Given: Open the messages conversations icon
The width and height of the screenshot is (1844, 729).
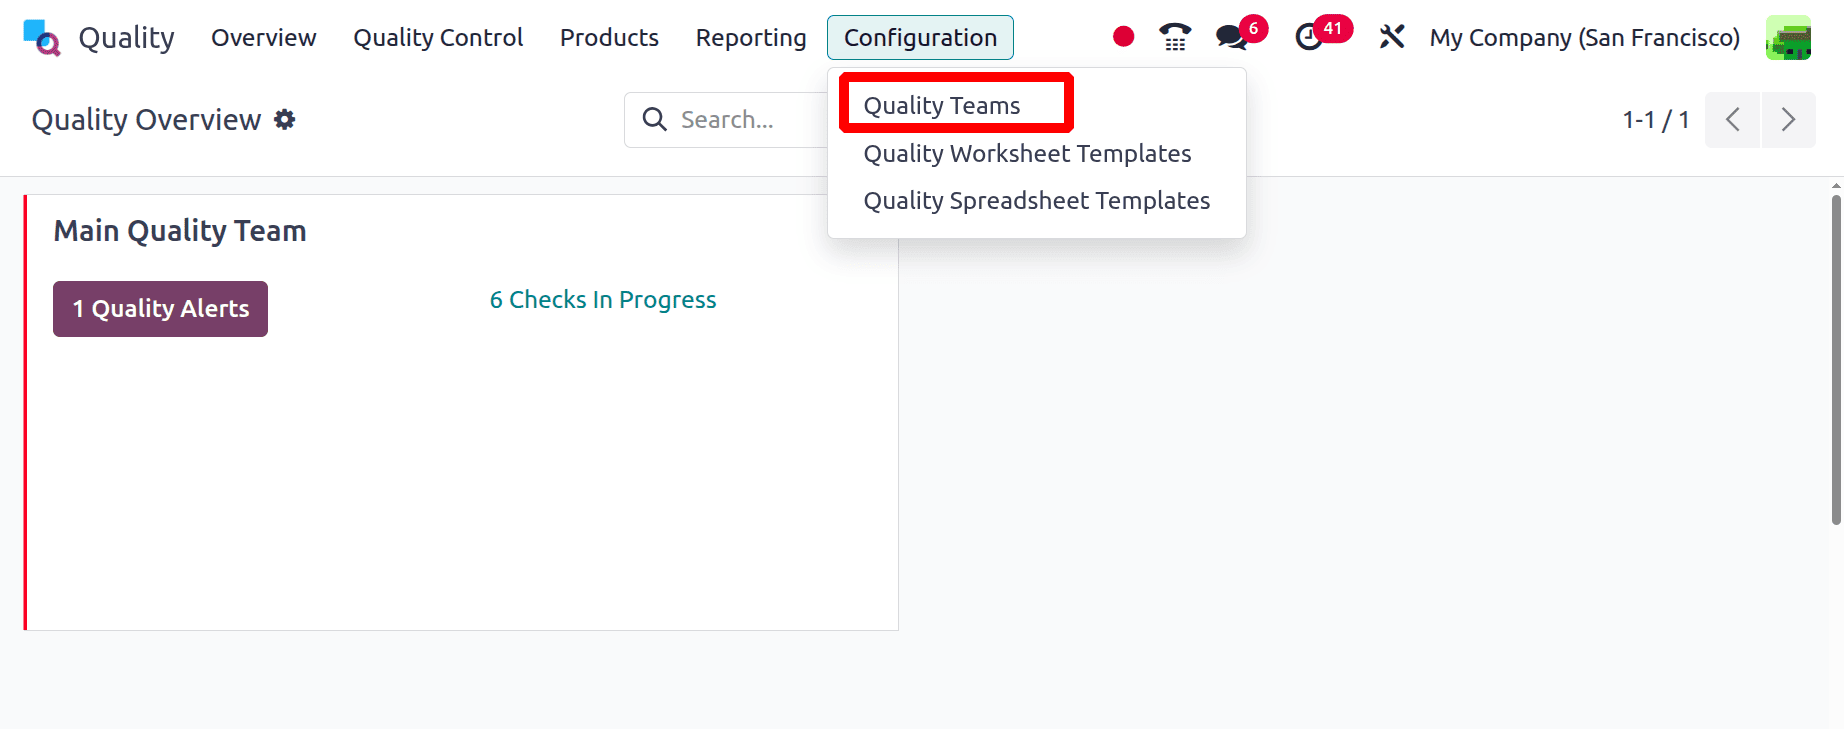Looking at the screenshot, I should click(1230, 37).
